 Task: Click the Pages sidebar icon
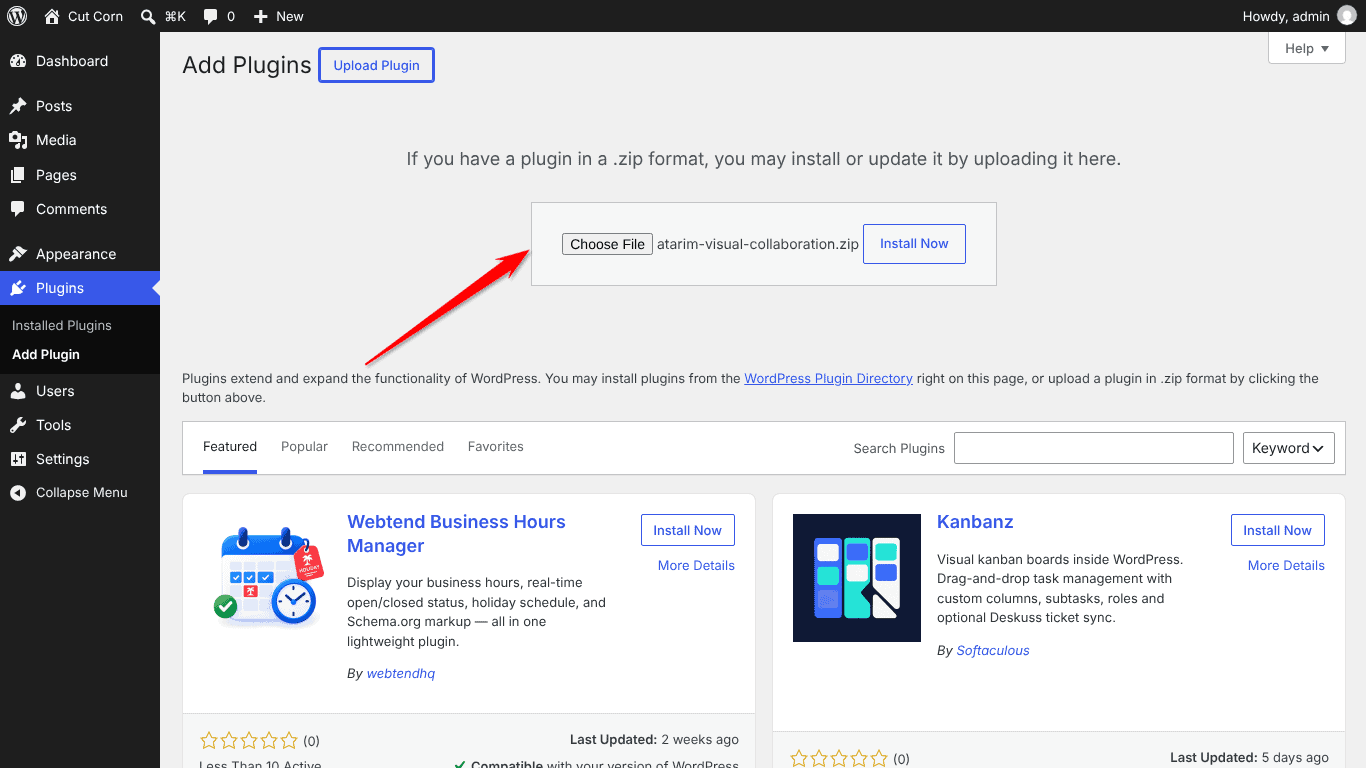pos(18,175)
